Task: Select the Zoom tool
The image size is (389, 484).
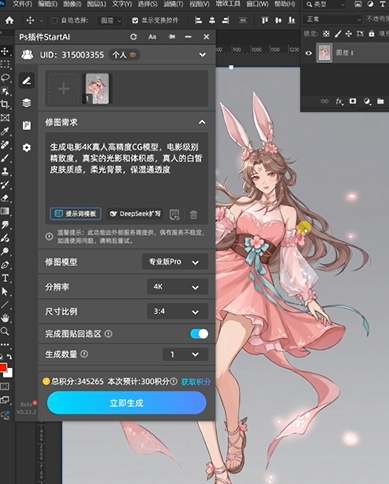Action: pyautogui.click(x=5, y=331)
